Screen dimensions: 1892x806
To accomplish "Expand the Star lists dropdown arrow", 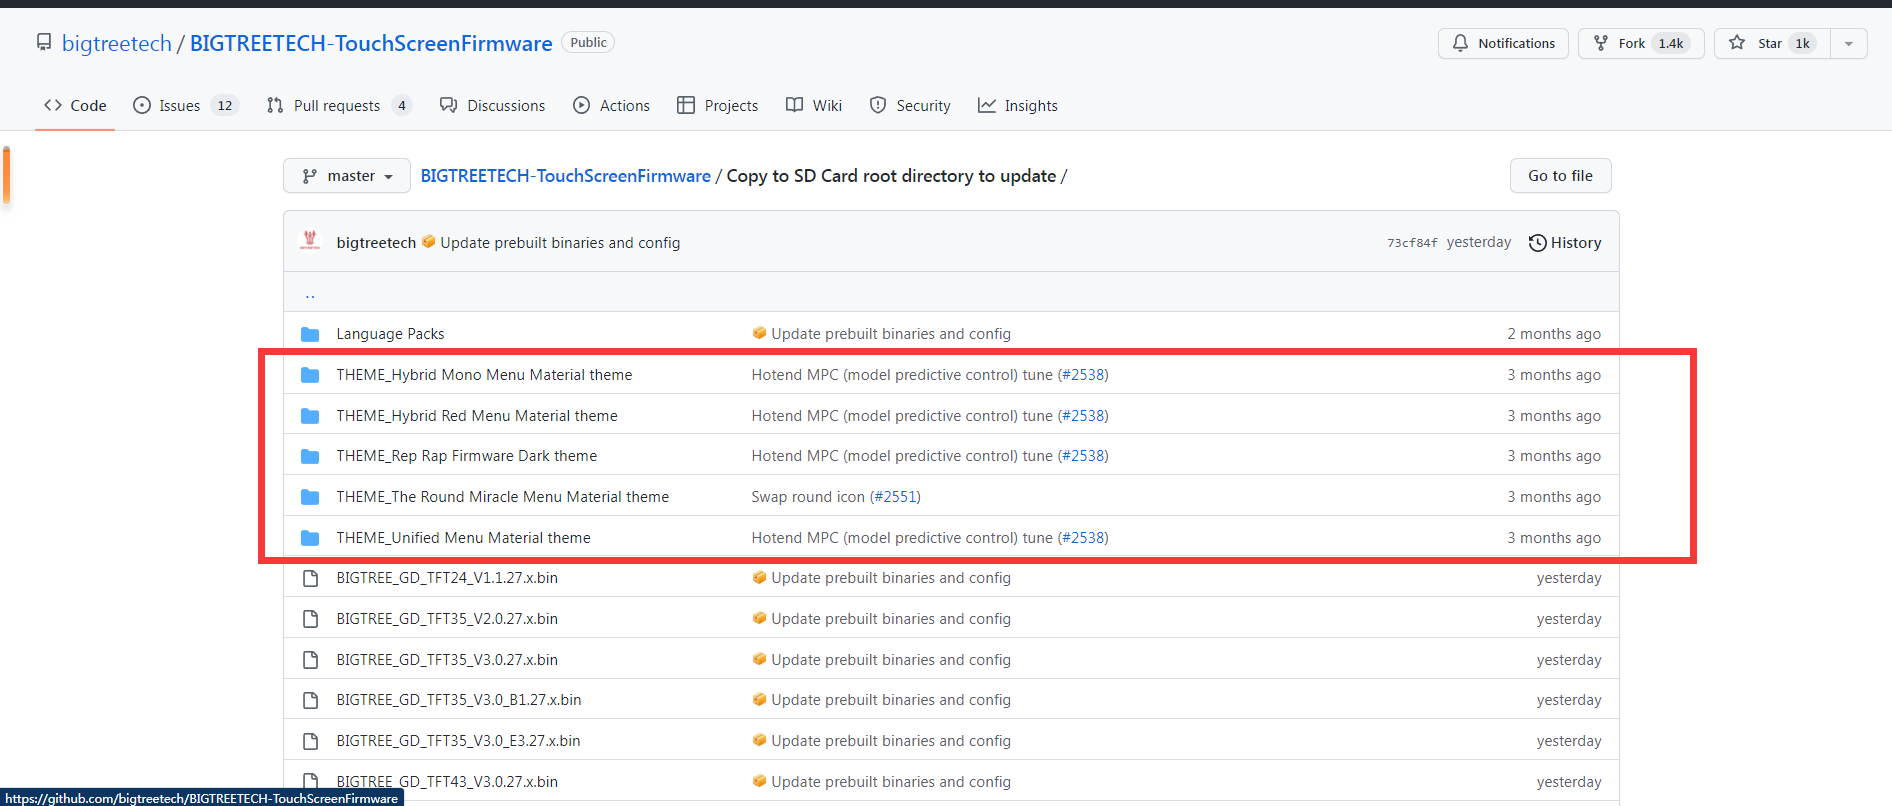I will [1848, 43].
